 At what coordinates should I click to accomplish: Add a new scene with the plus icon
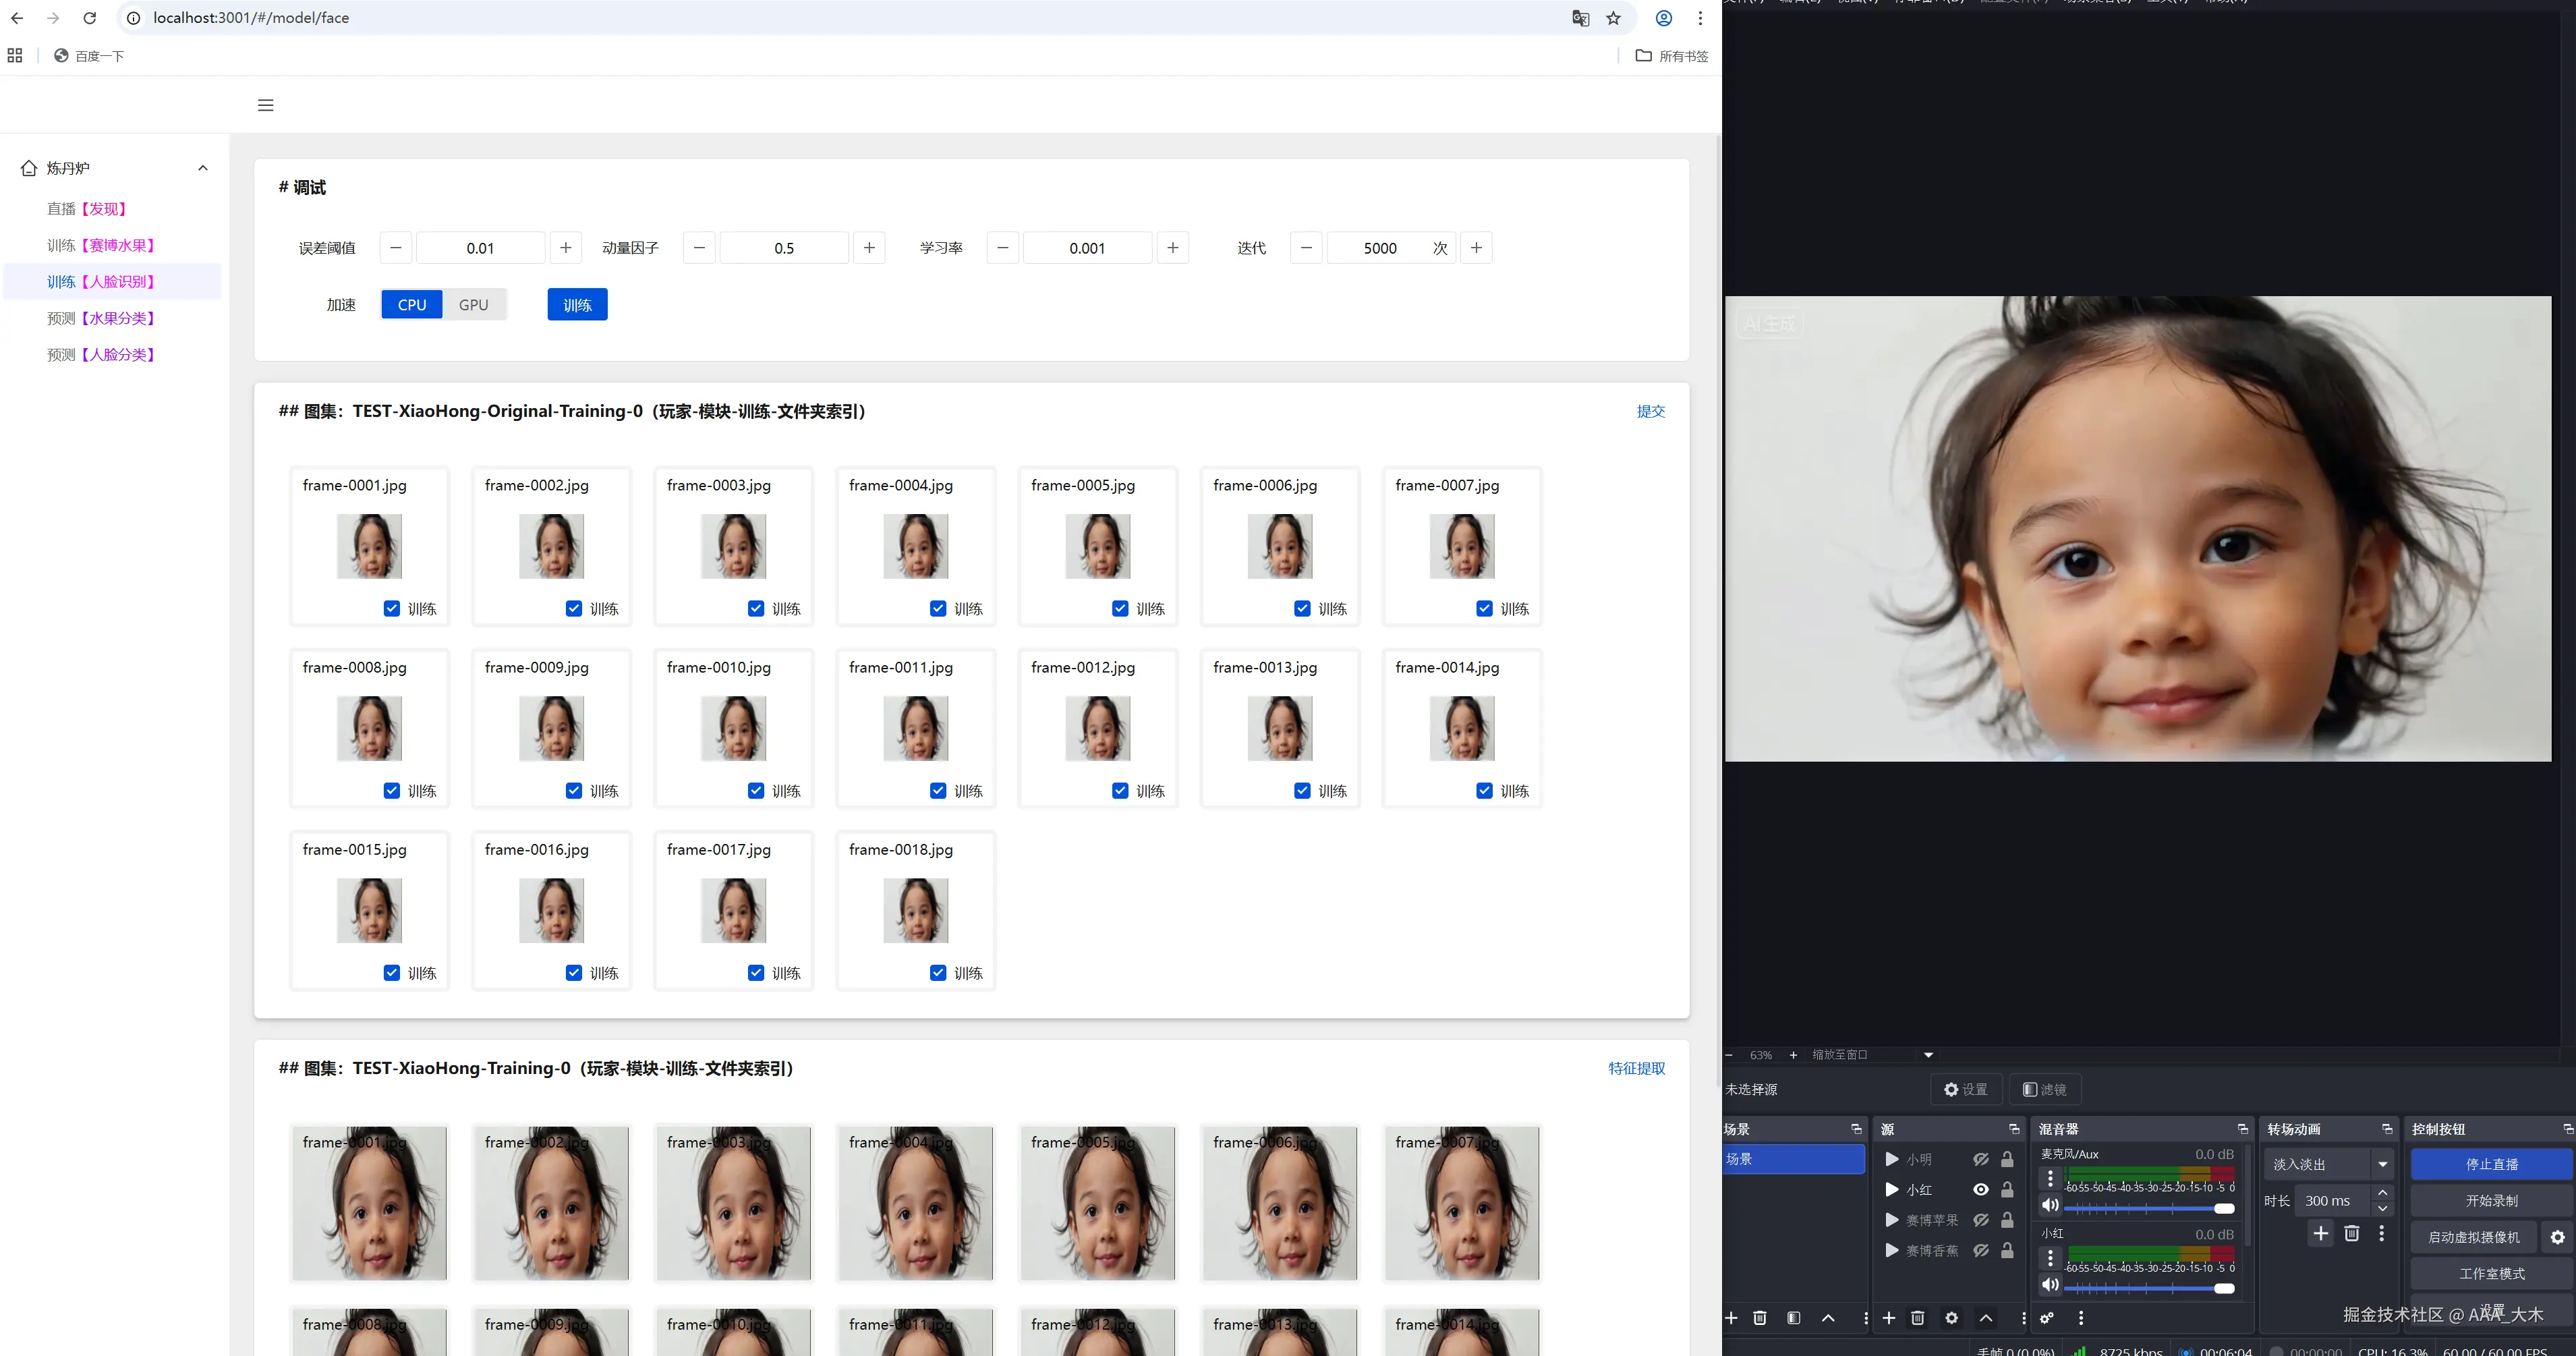(x=1732, y=1318)
